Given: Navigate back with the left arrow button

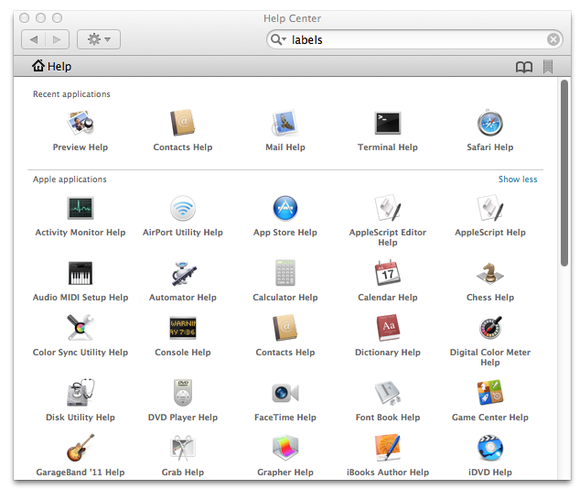Looking at the screenshot, I should point(34,39).
